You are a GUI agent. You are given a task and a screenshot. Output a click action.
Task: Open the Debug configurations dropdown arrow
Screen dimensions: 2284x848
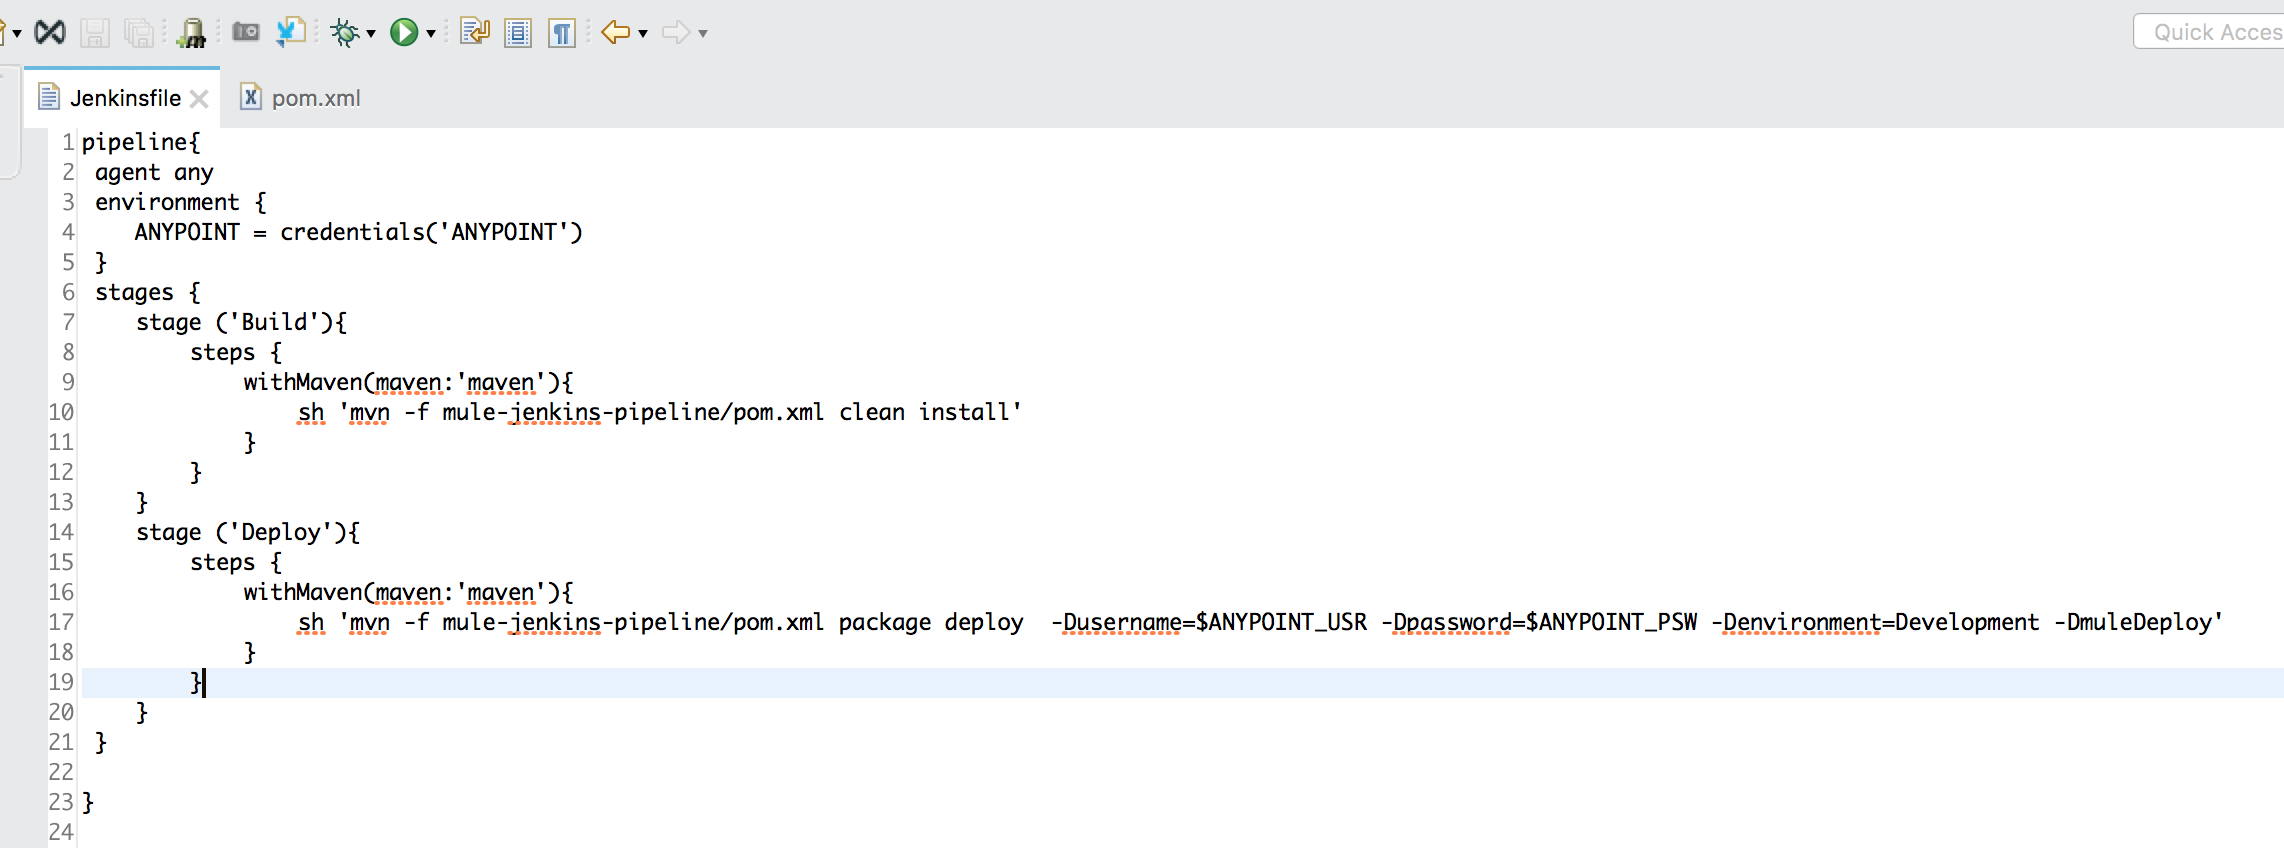pos(371,34)
